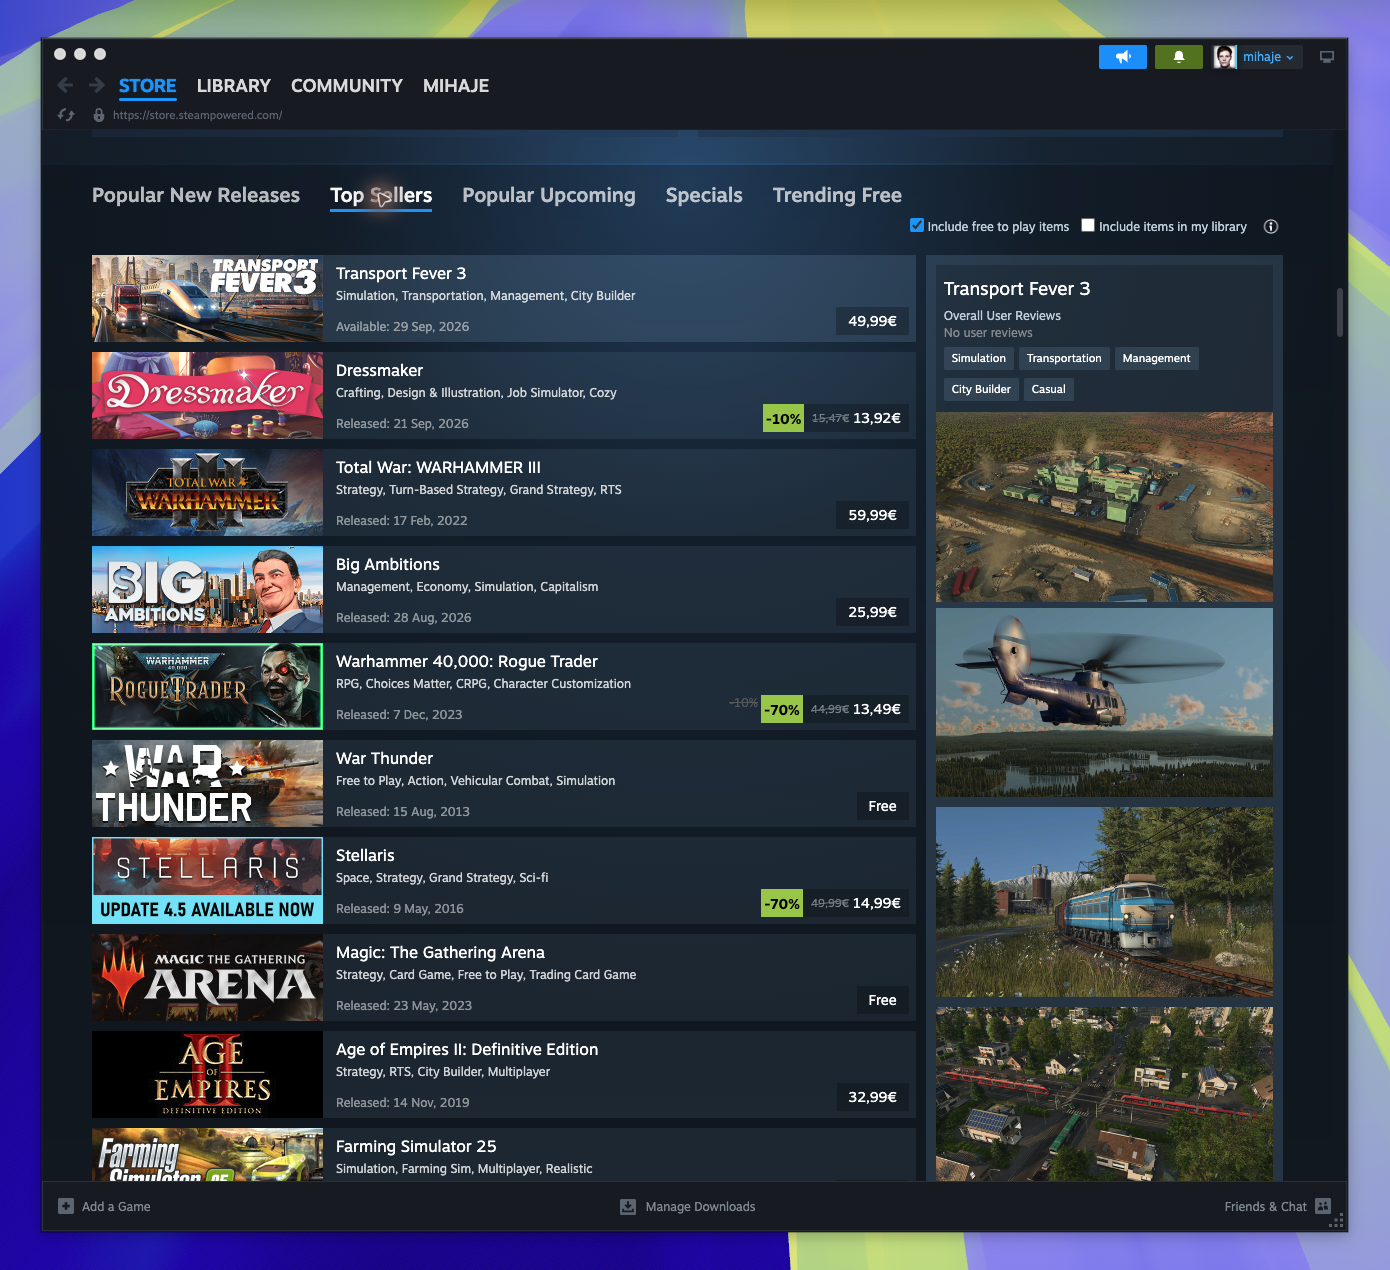Open the announcements megaphone button
The width and height of the screenshot is (1390, 1270).
(1123, 57)
